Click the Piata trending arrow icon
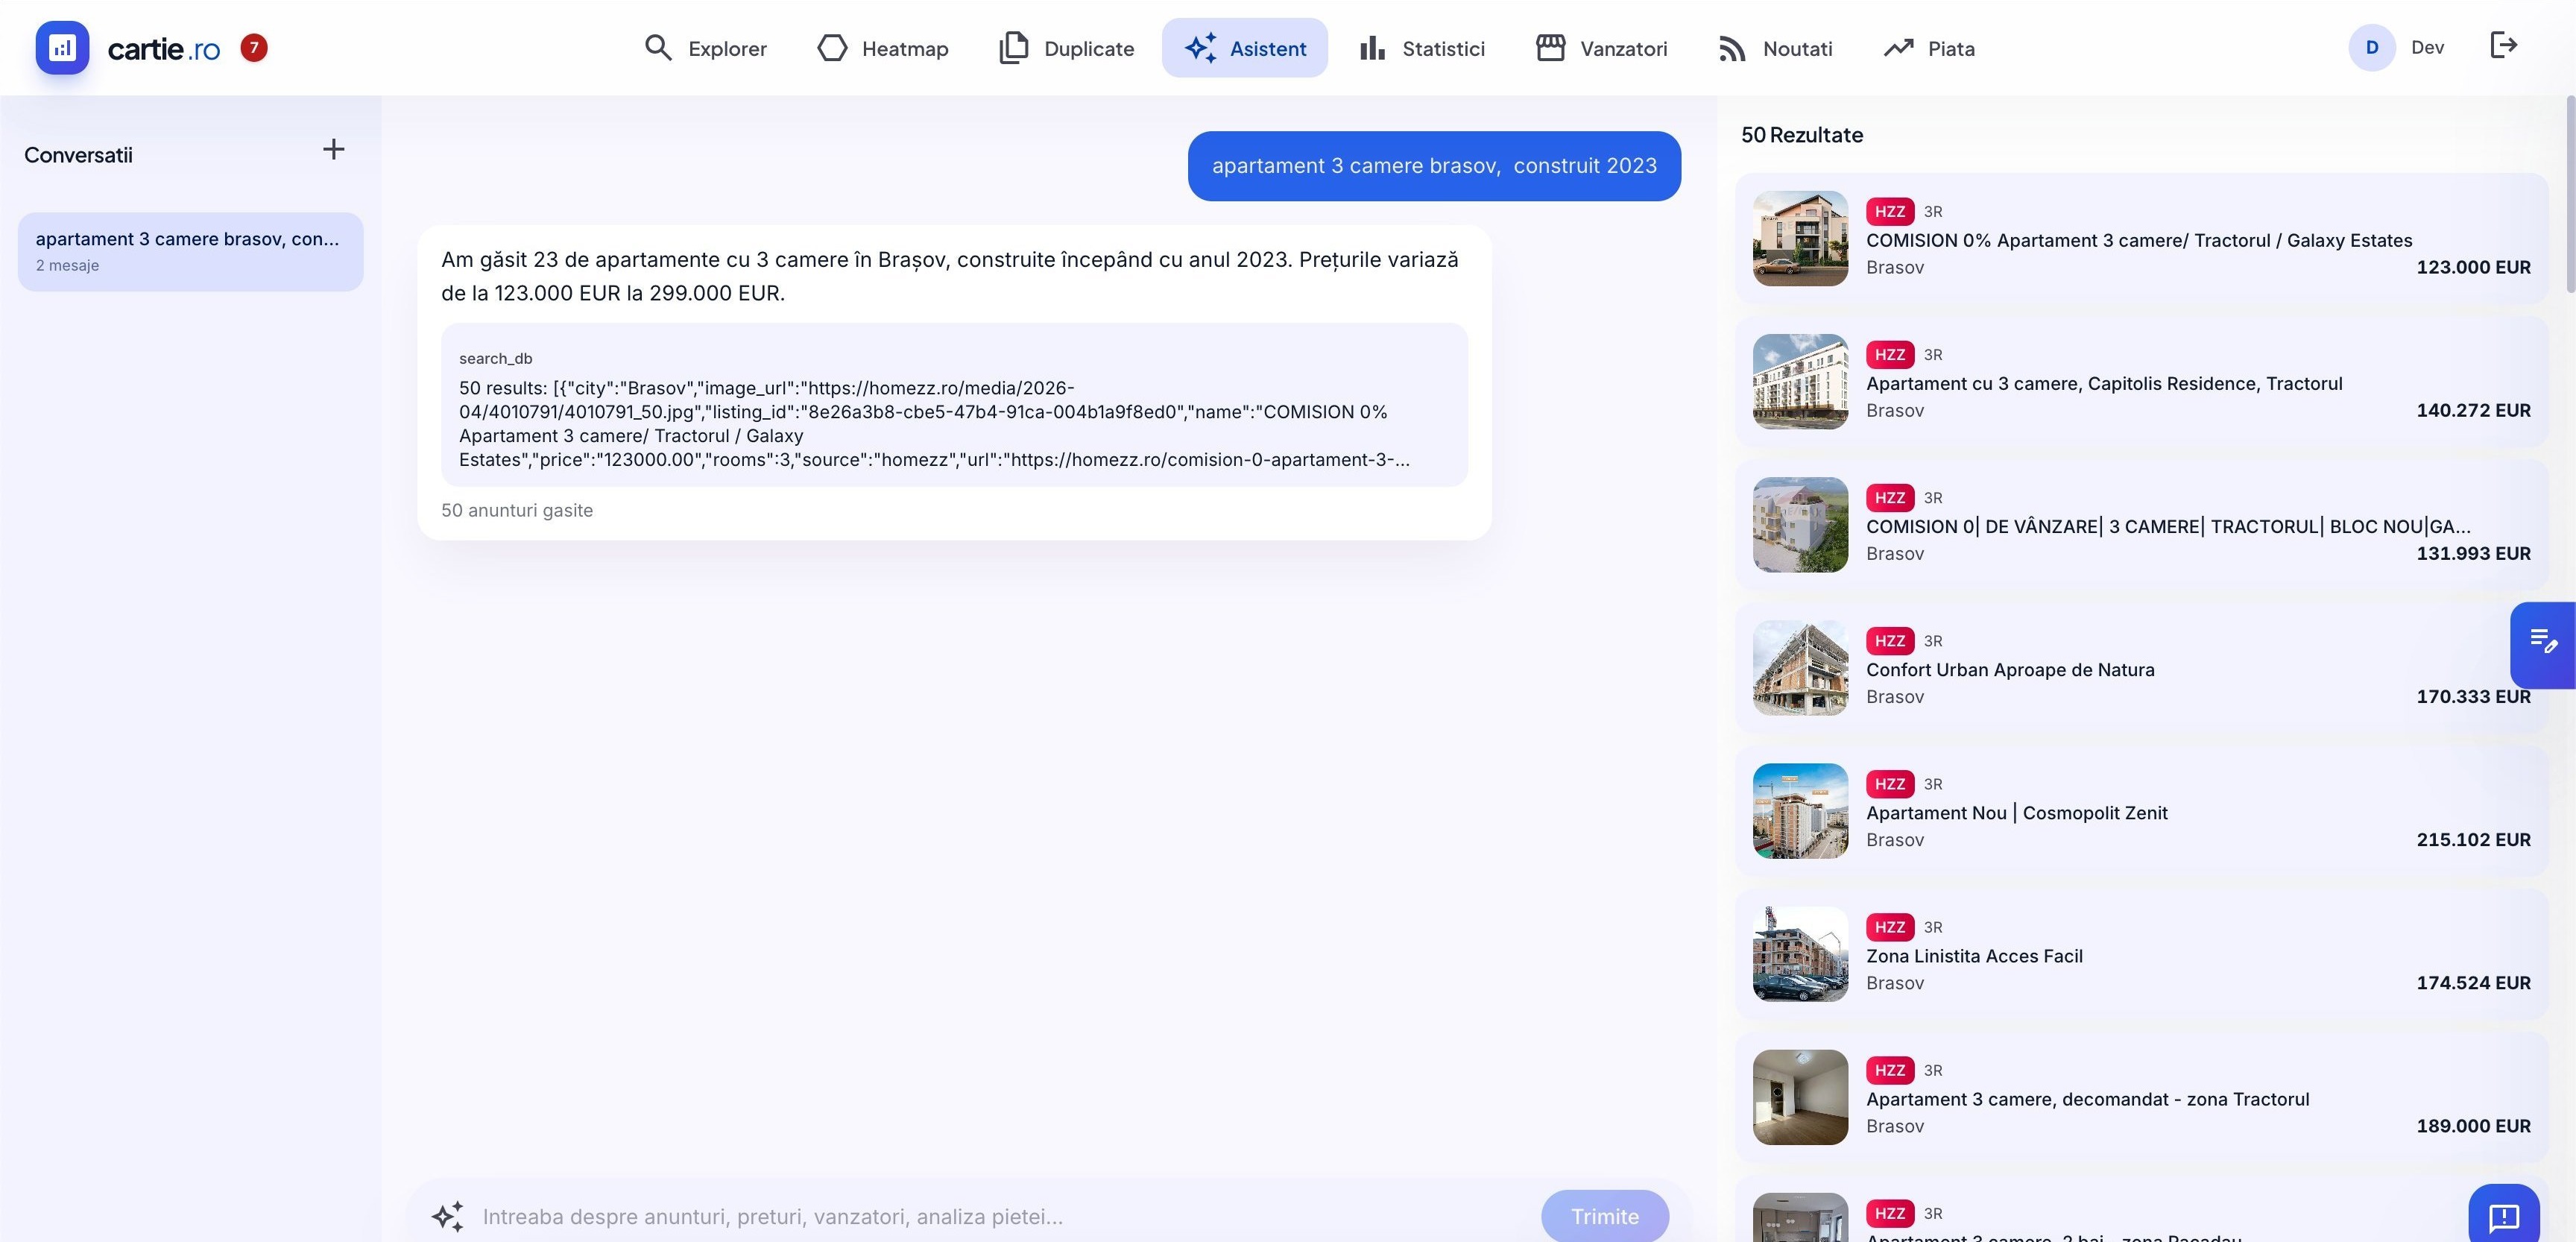2576x1242 pixels. click(1898, 48)
